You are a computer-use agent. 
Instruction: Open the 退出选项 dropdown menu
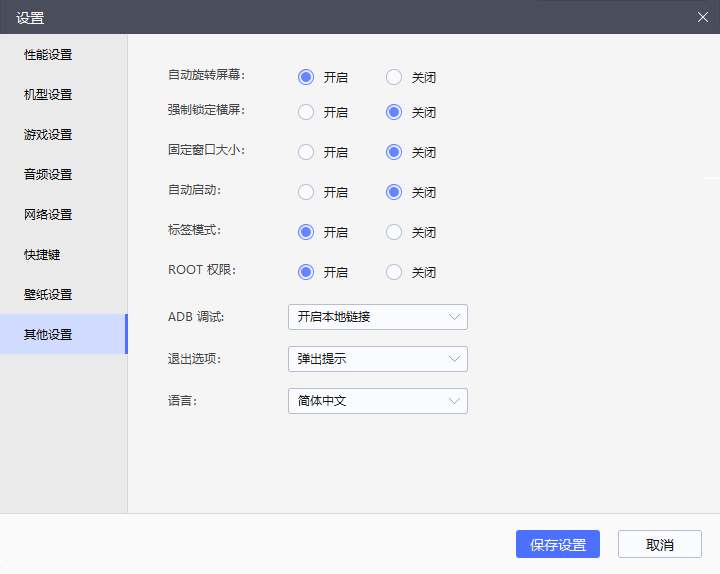pos(377,359)
